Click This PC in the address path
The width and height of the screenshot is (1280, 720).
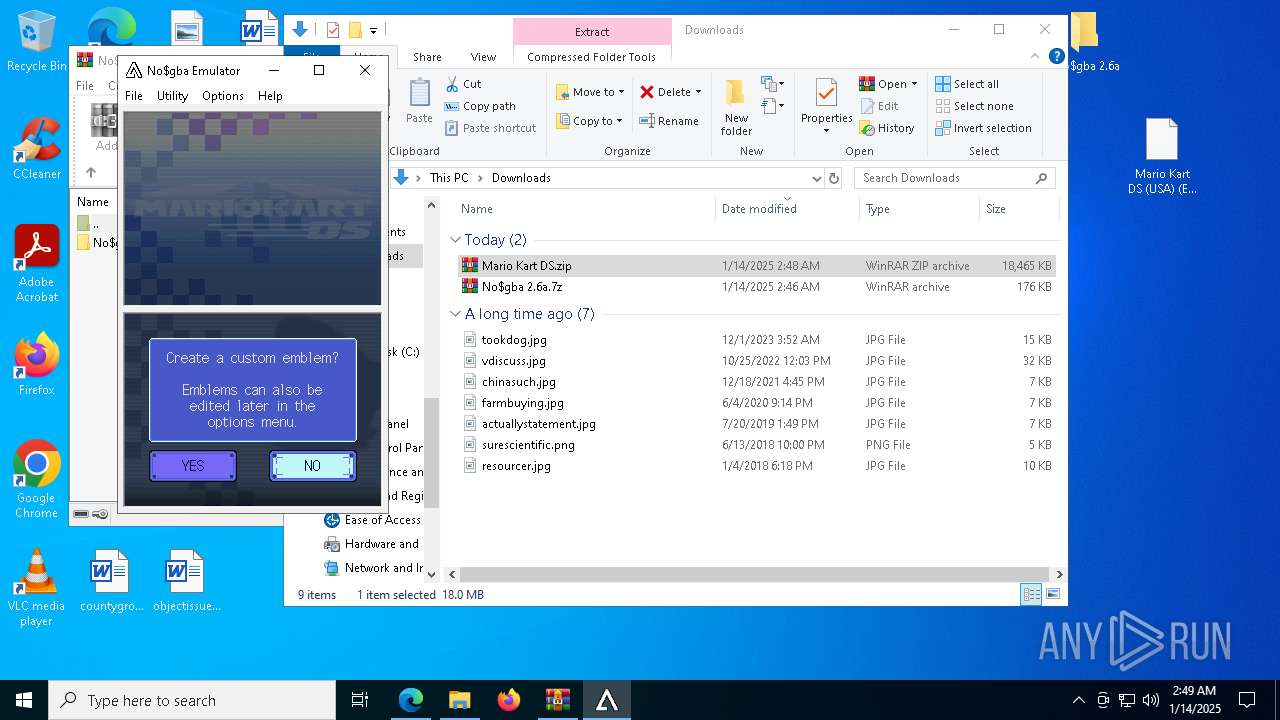[x=449, y=178]
